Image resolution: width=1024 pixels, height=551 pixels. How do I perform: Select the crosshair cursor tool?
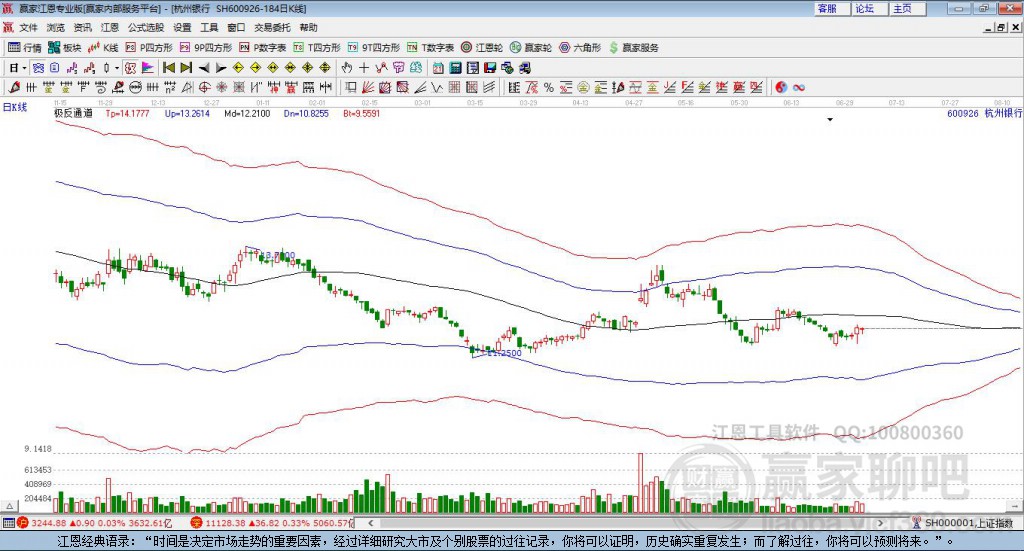click(364, 68)
